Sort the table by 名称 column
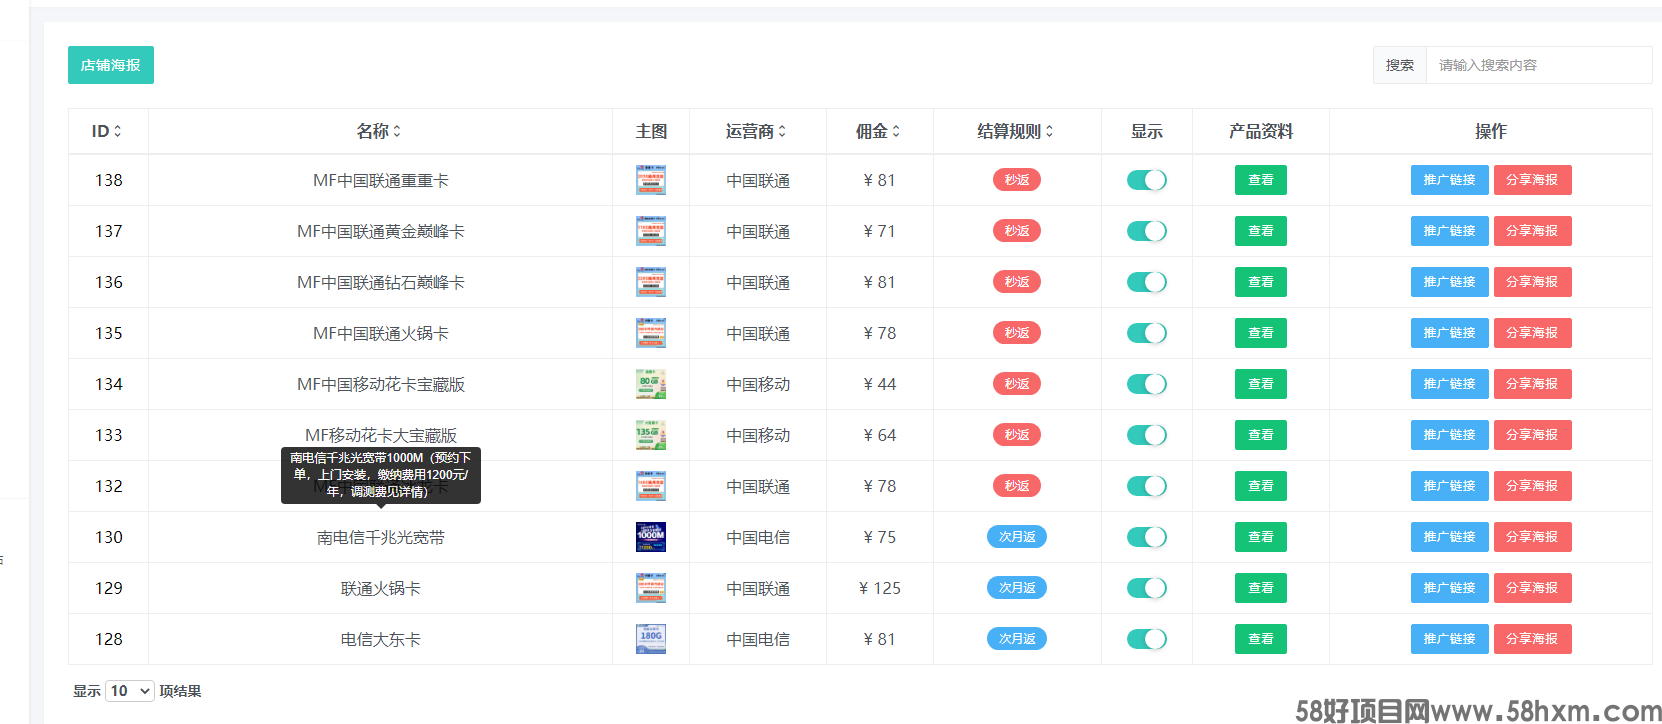This screenshot has width=1662, height=724. [x=379, y=131]
